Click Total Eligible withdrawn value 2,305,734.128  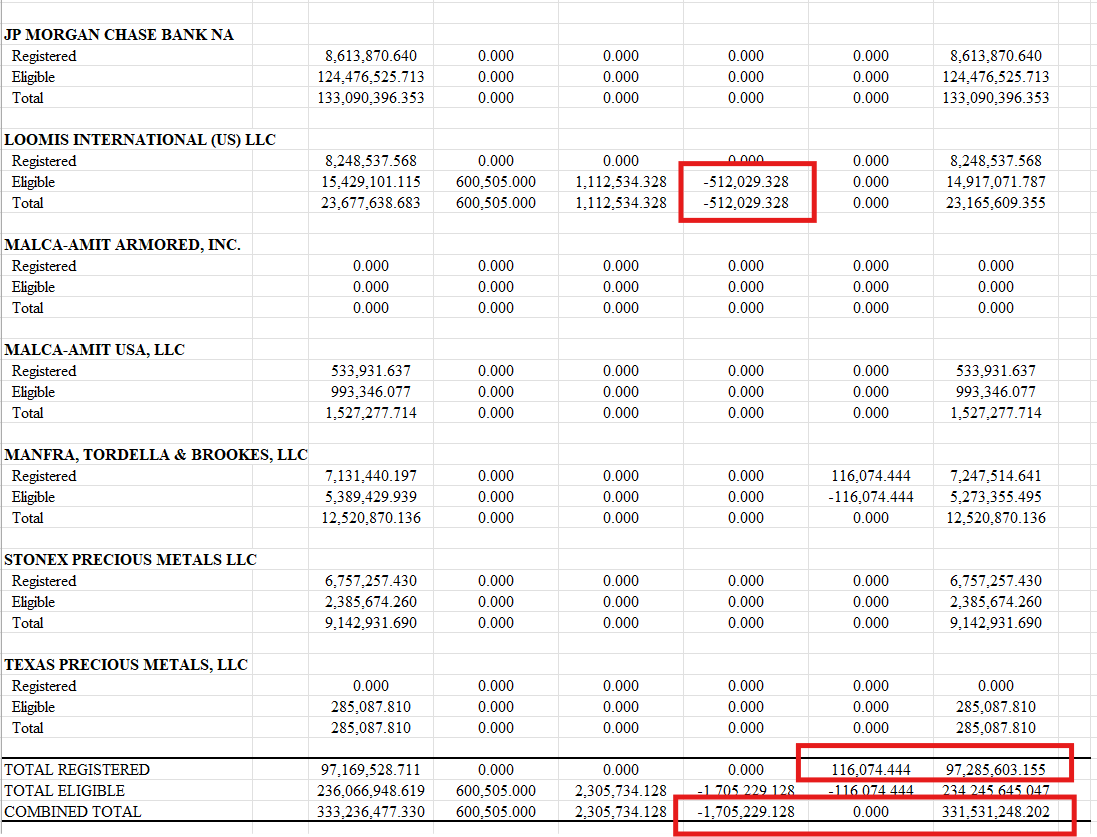click(x=621, y=791)
